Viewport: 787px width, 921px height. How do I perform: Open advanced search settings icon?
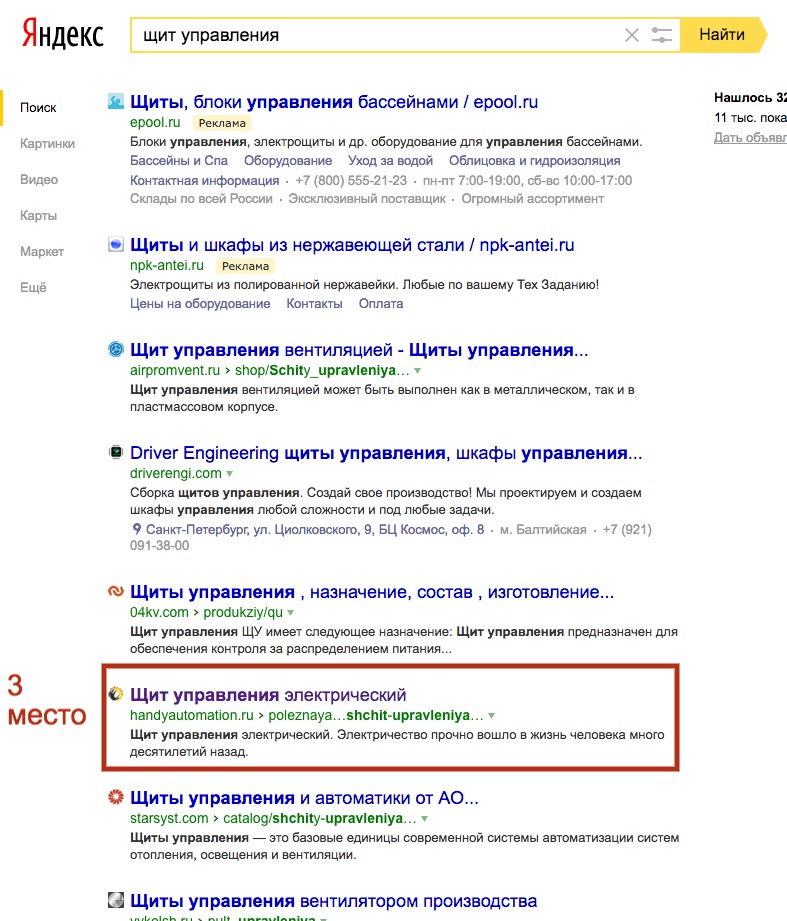662,35
